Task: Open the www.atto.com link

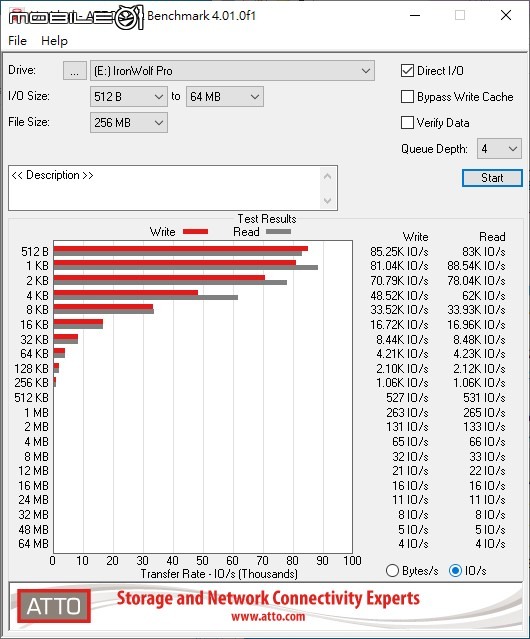Action: click(268, 616)
